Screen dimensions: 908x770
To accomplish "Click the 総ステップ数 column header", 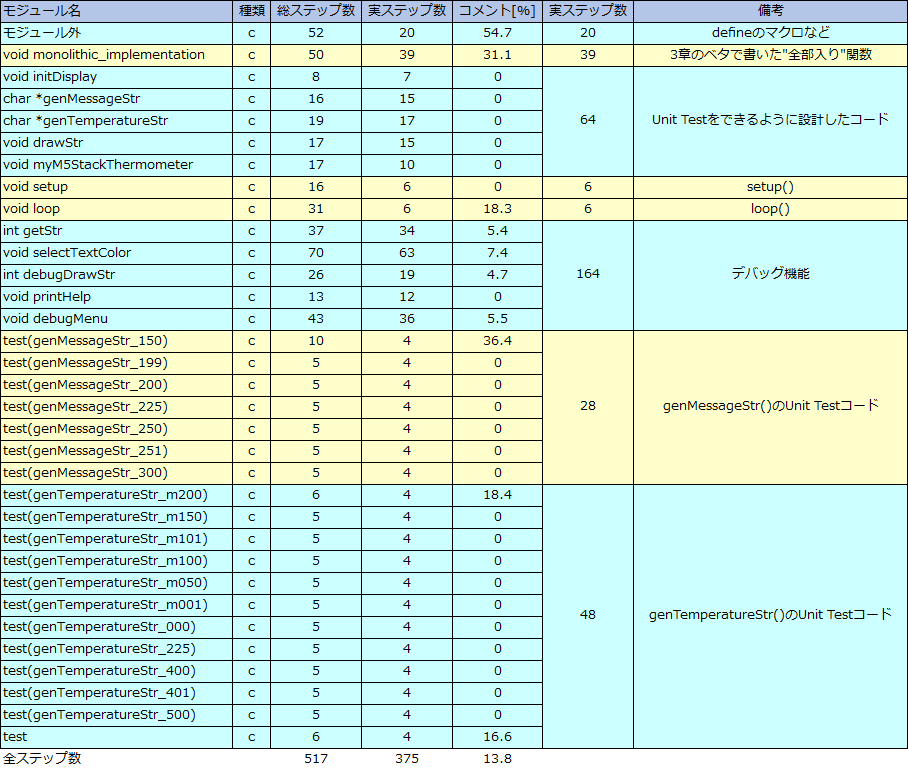I will [316, 11].
